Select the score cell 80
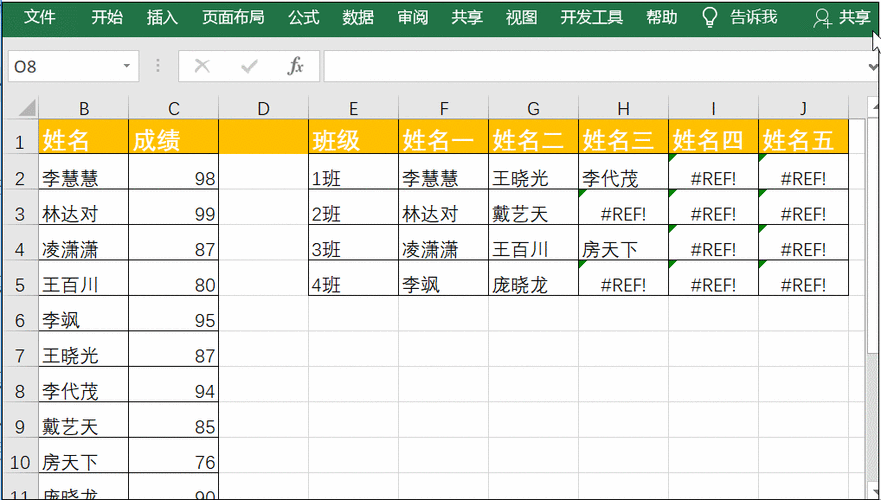The image size is (881, 500). (x=174, y=278)
